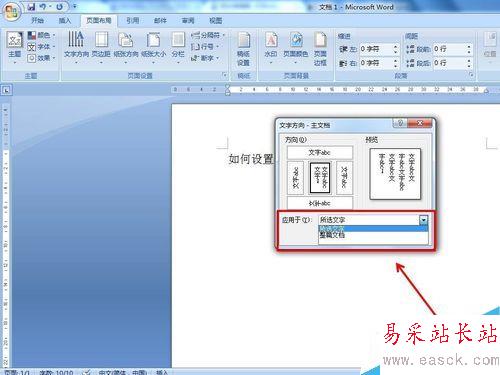The image size is (500, 375).
Task: Select the horizontal 文字abc direction option
Action: tap(320, 152)
